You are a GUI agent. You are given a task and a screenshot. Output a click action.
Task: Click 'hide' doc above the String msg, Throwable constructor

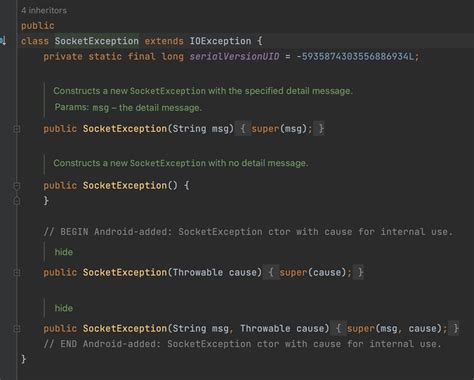(x=64, y=308)
